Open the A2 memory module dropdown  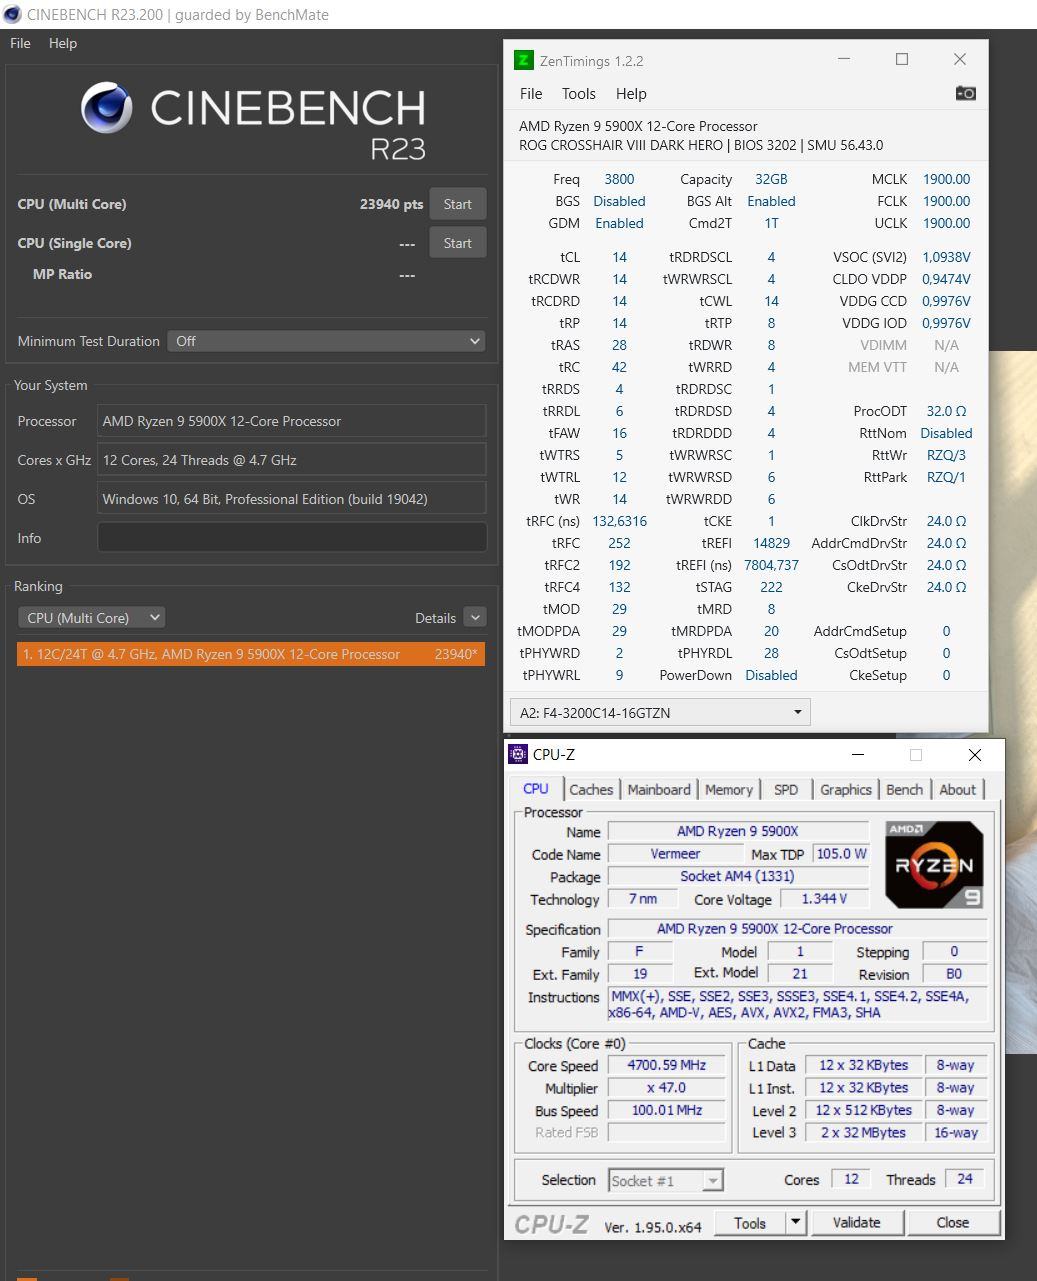tap(660, 713)
